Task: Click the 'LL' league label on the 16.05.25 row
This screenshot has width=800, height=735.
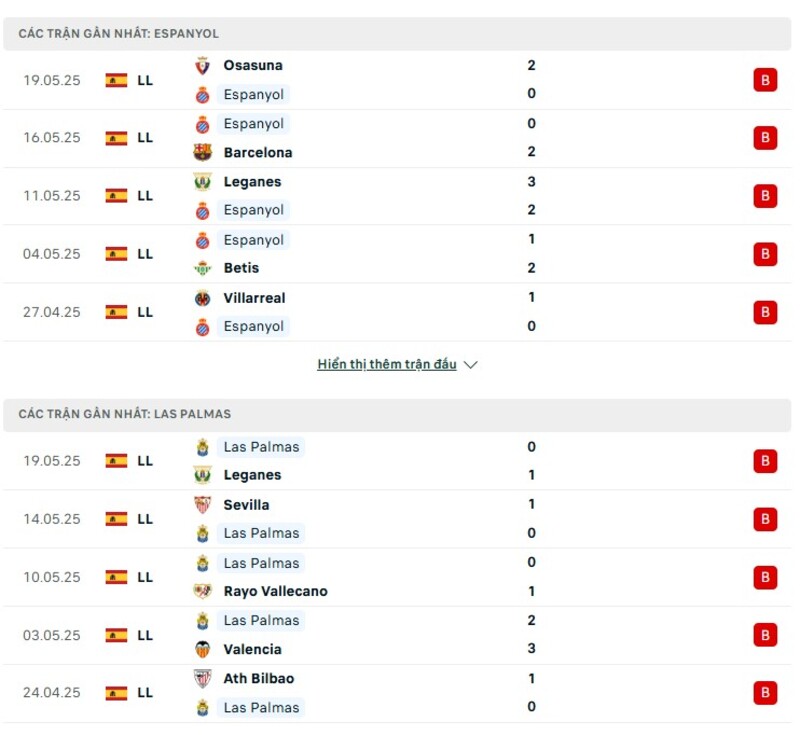Action: click(144, 138)
